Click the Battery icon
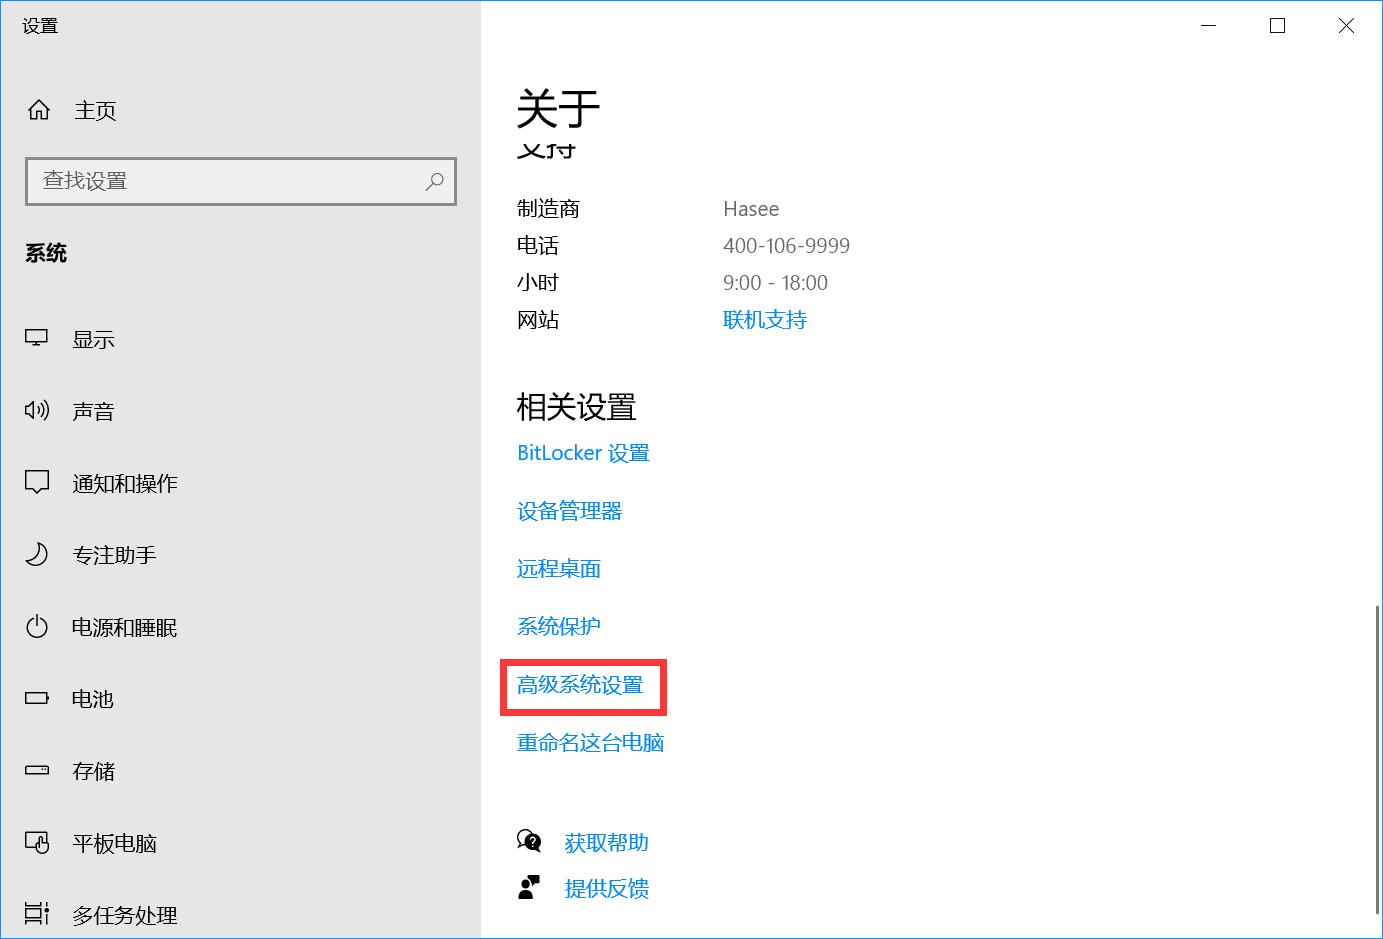 (37, 698)
